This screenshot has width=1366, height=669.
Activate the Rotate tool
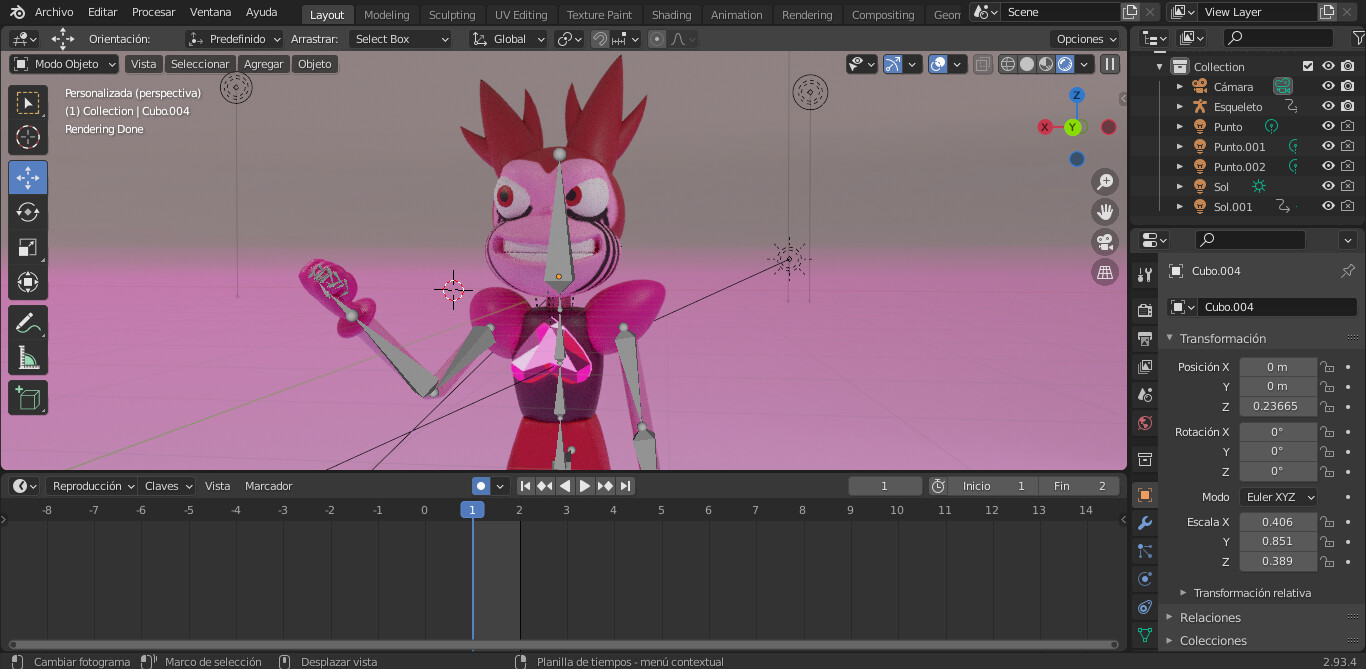coord(28,212)
